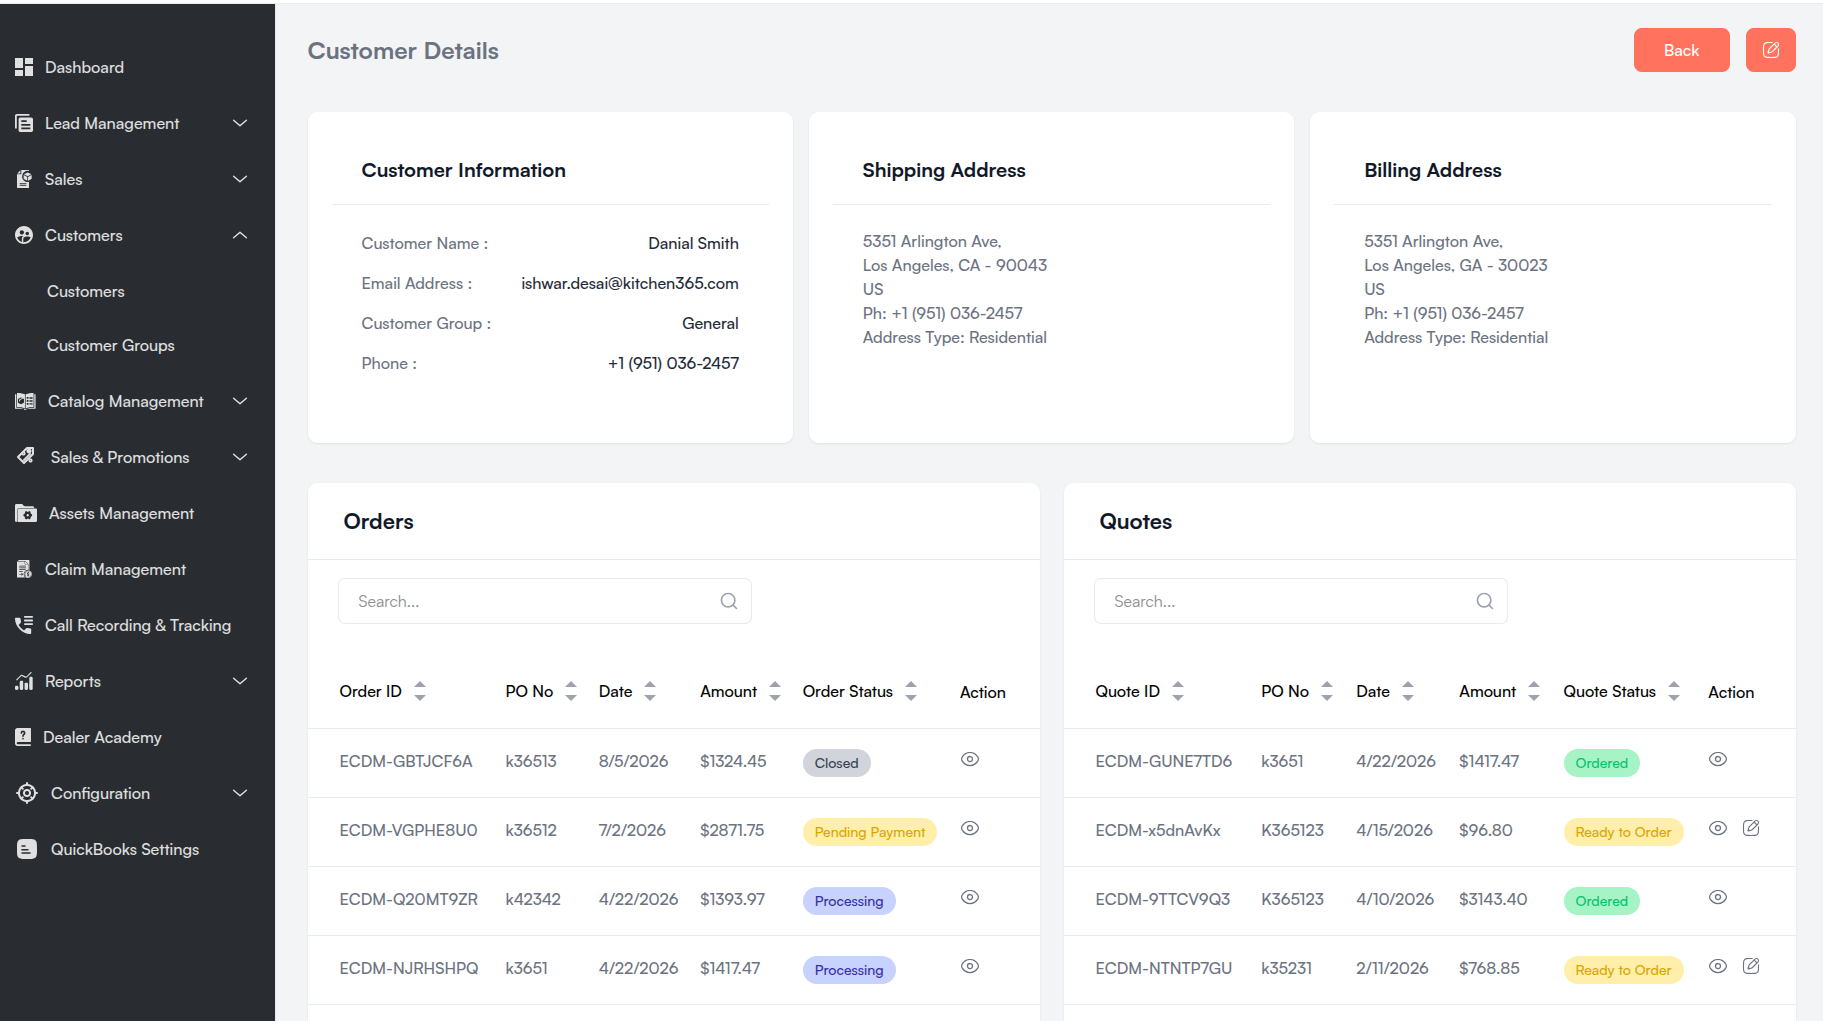
Task: Collapse the Customers menu chevron
Action: 240,235
